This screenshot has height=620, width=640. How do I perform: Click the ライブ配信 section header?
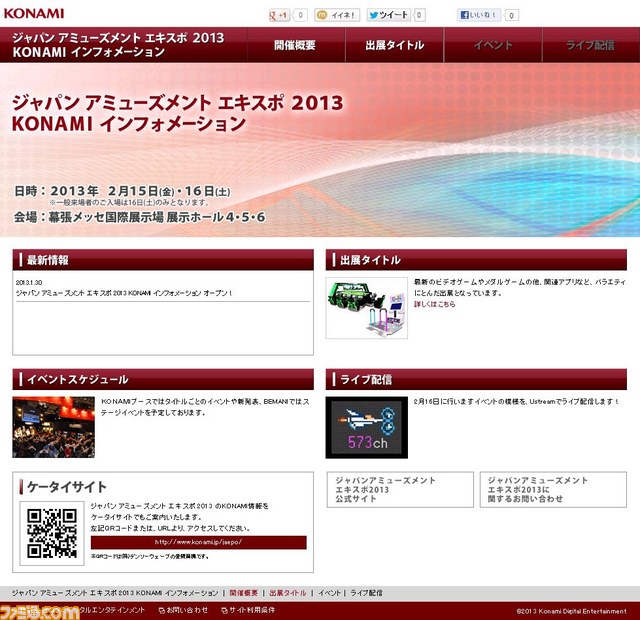click(x=476, y=380)
